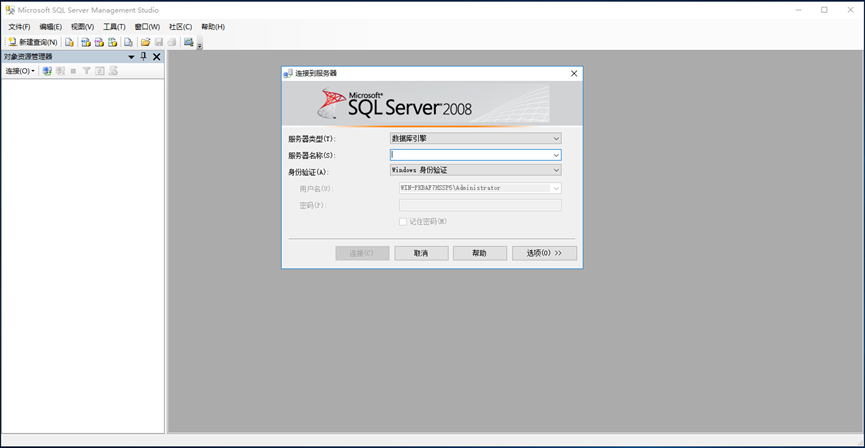Click the Filter funnel icon
The image size is (865, 448).
[87, 71]
